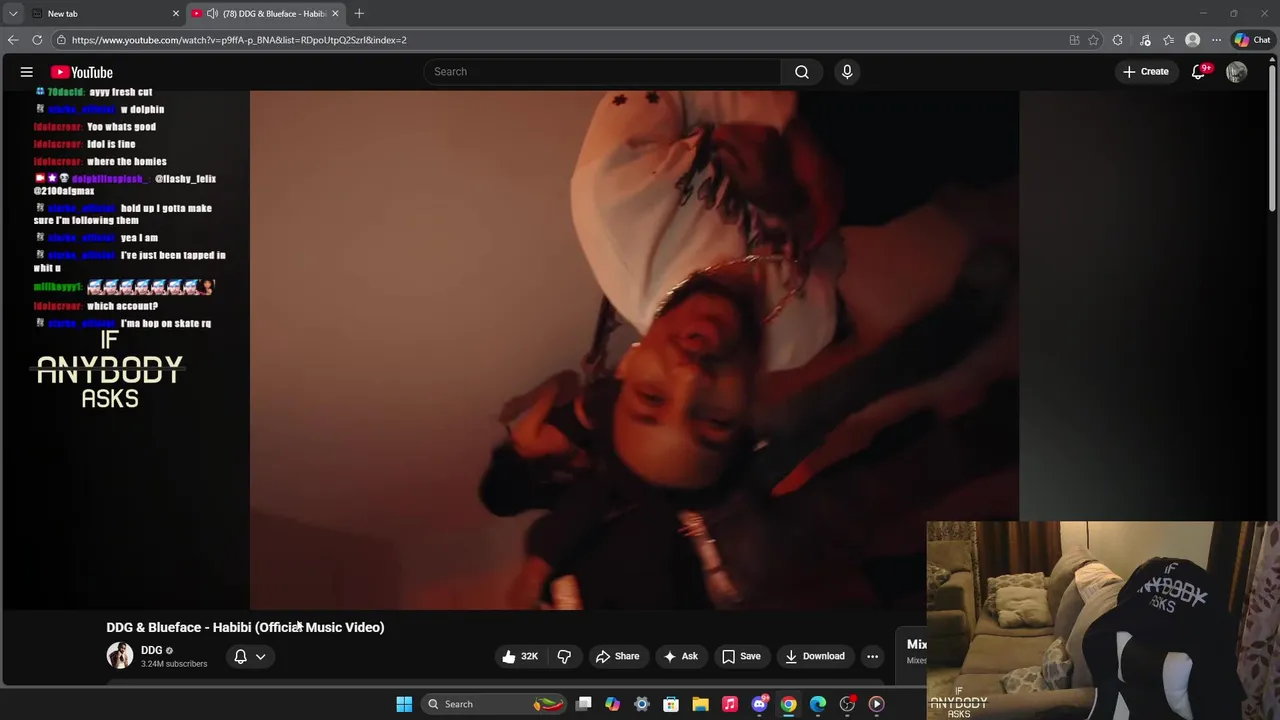The height and width of the screenshot is (720, 1280).
Task: Open Microsoft Store from the taskbar
Action: [671, 704]
